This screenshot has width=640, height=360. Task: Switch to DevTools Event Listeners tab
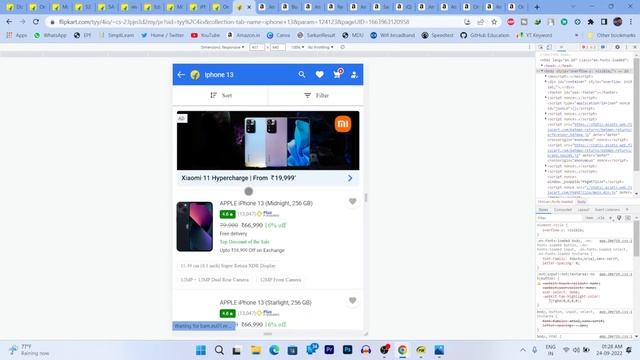click(x=607, y=210)
